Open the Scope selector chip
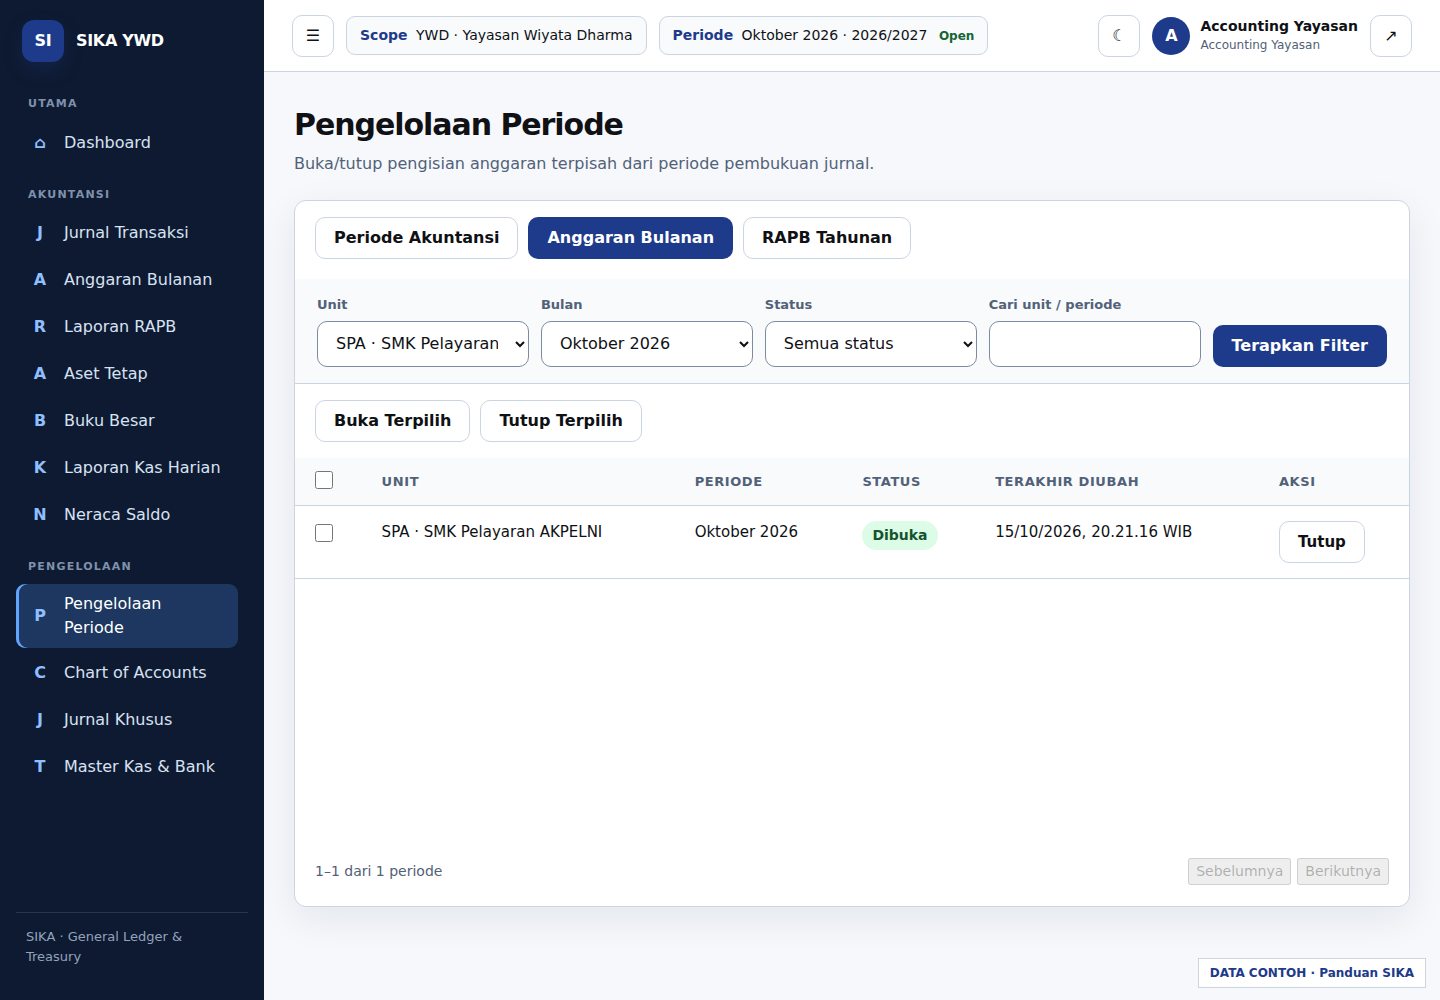The height and width of the screenshot is (1000, 1440). click(x=496, y=36)
